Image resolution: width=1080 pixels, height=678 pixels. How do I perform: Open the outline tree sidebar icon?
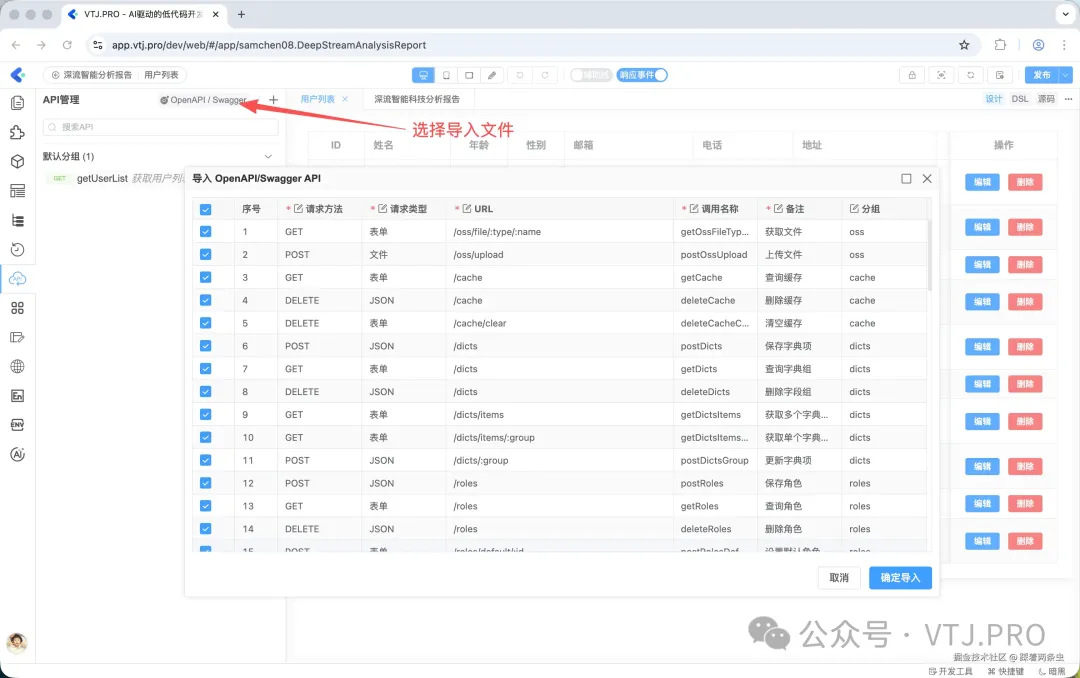pos(18,220)
